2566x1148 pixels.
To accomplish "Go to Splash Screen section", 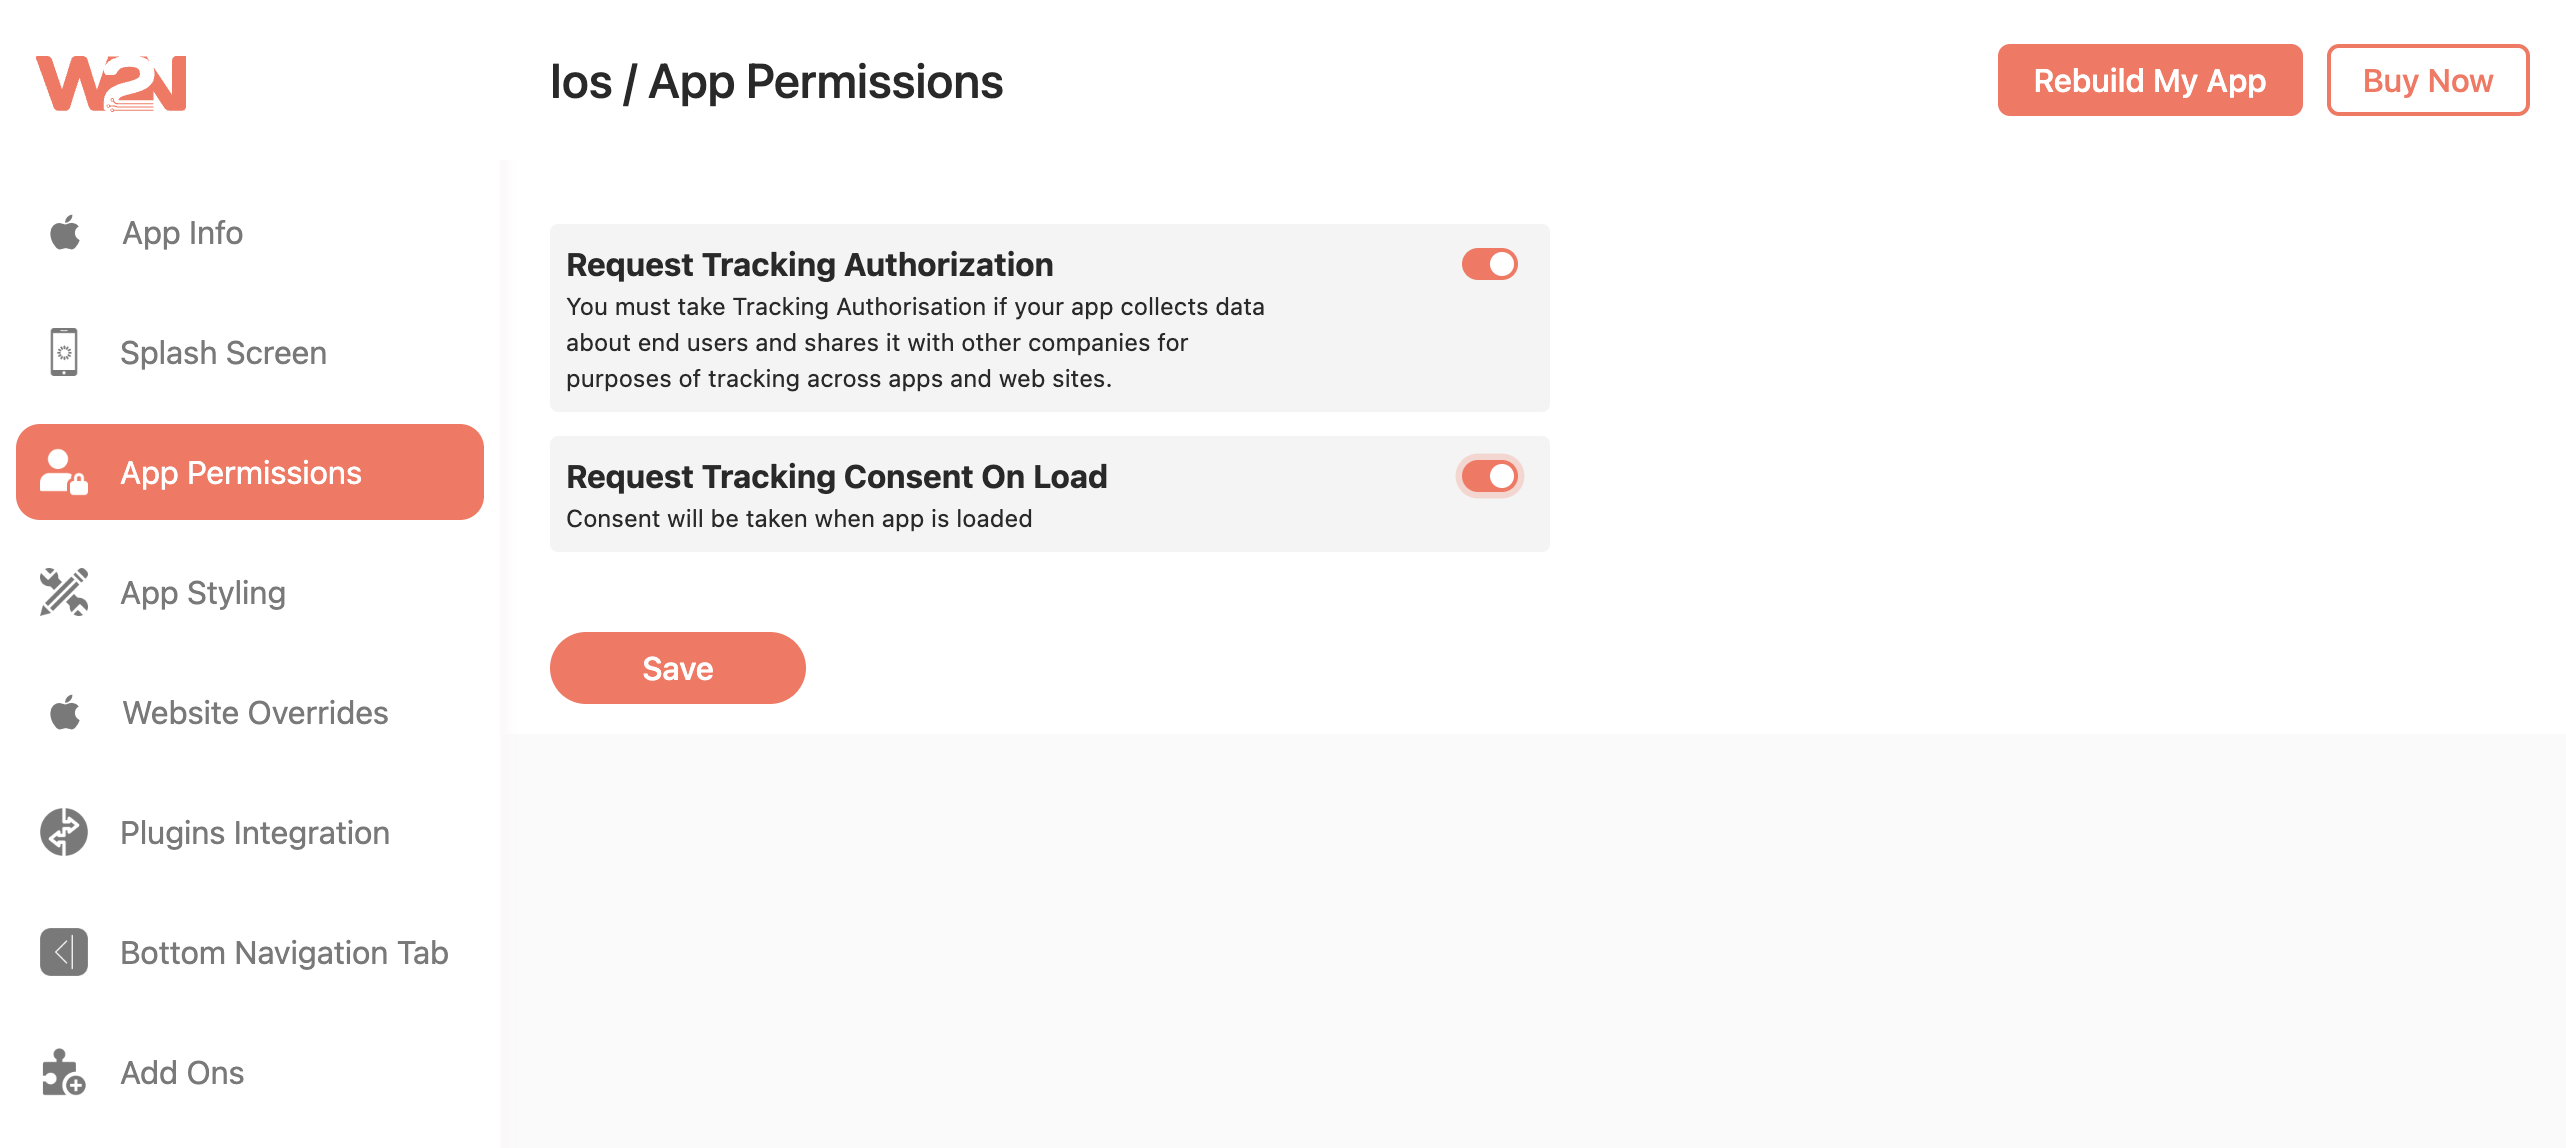I will tap(223, 353).
